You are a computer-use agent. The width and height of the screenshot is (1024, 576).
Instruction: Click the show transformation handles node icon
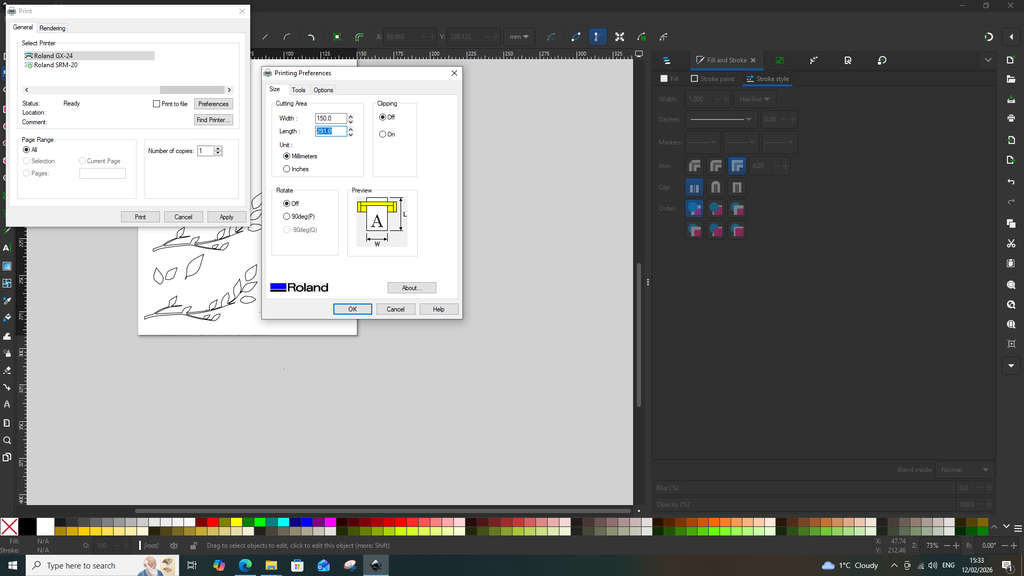(x=619, y=37)
